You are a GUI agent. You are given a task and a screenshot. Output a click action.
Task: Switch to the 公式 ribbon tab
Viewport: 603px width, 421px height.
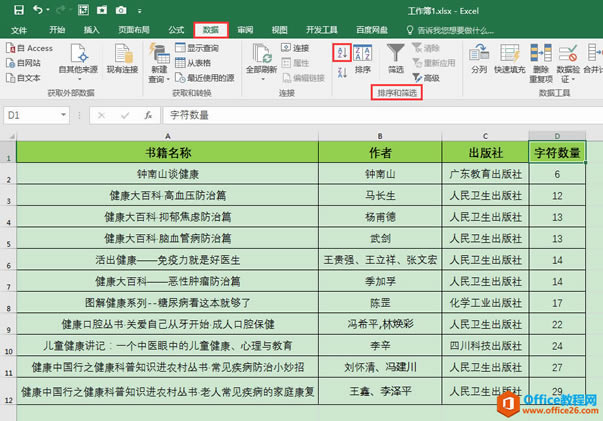(176, 30)
